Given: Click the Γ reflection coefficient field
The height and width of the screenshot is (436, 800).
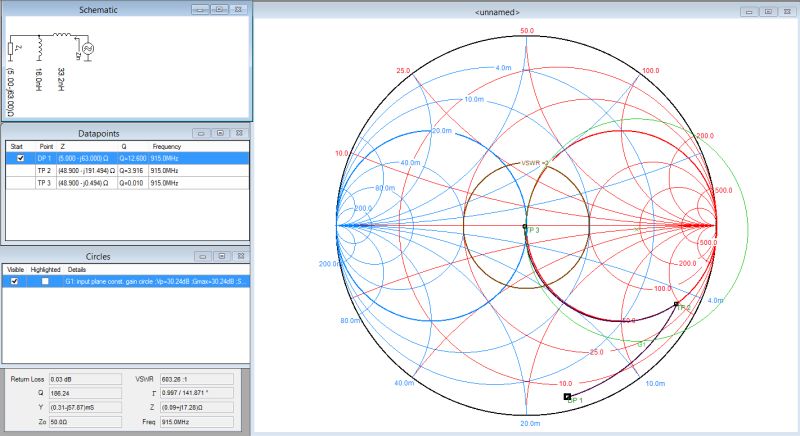Looking at the screenshot, I should (x=196, y=393).
